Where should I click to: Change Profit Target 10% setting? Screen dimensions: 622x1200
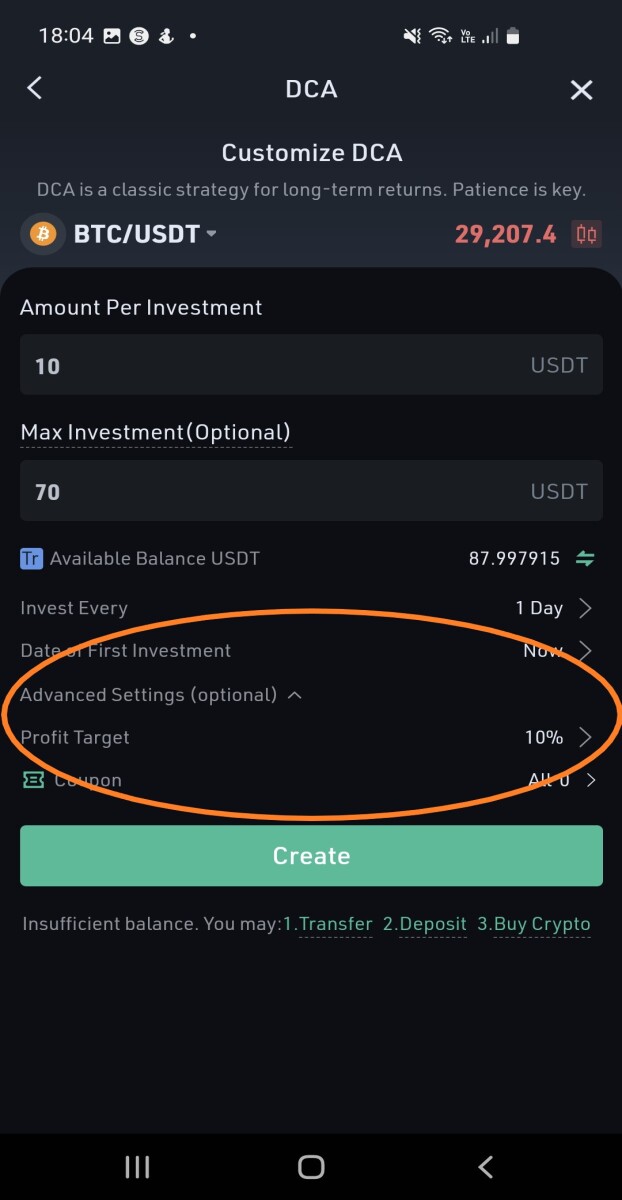click(x=311, y=738)
